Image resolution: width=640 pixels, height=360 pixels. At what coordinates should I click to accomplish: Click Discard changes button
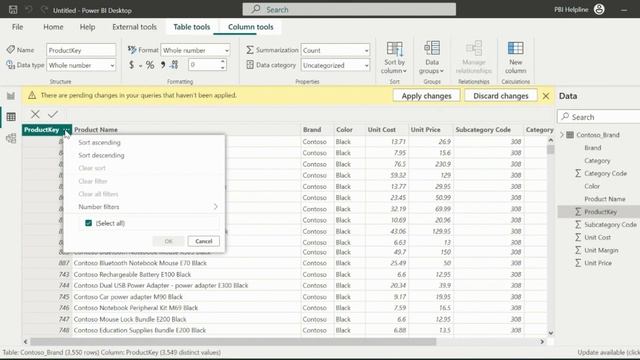coord(500,96)
